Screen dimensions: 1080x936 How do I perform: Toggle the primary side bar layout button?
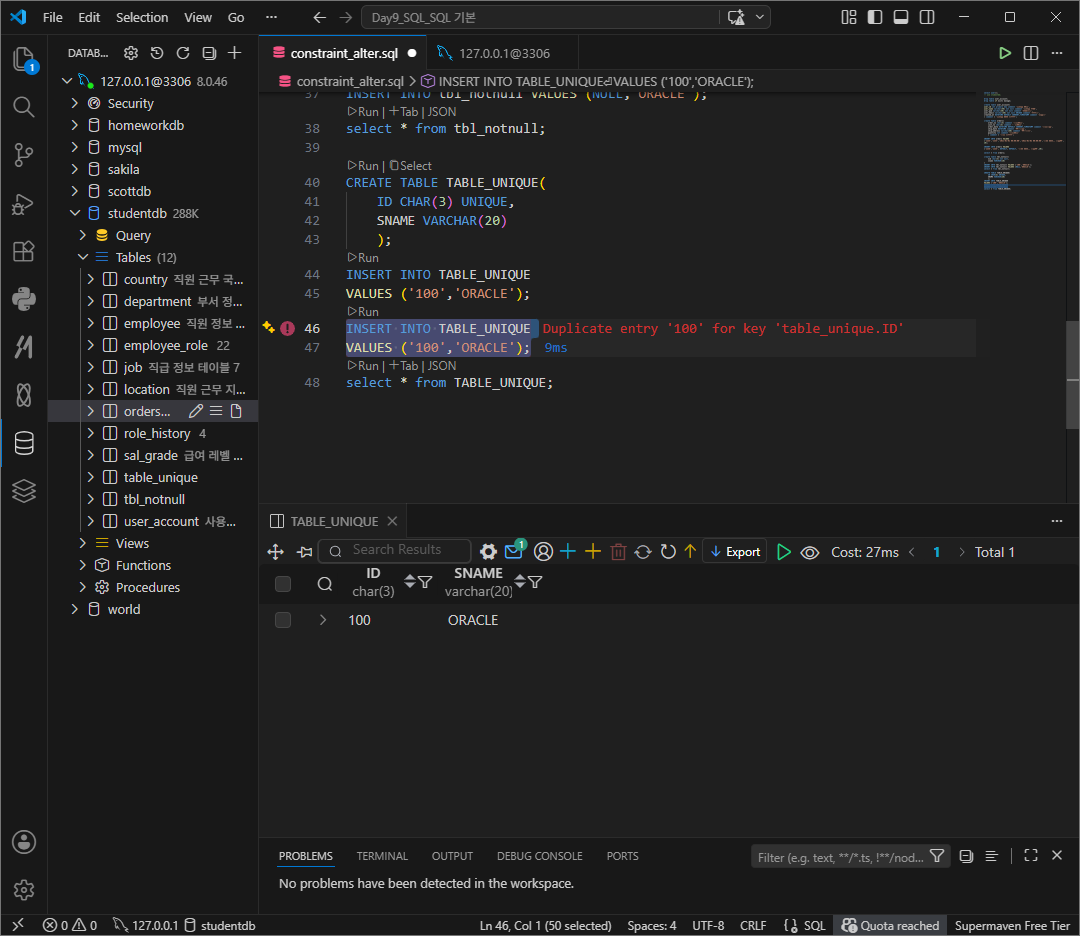point(875,17)
